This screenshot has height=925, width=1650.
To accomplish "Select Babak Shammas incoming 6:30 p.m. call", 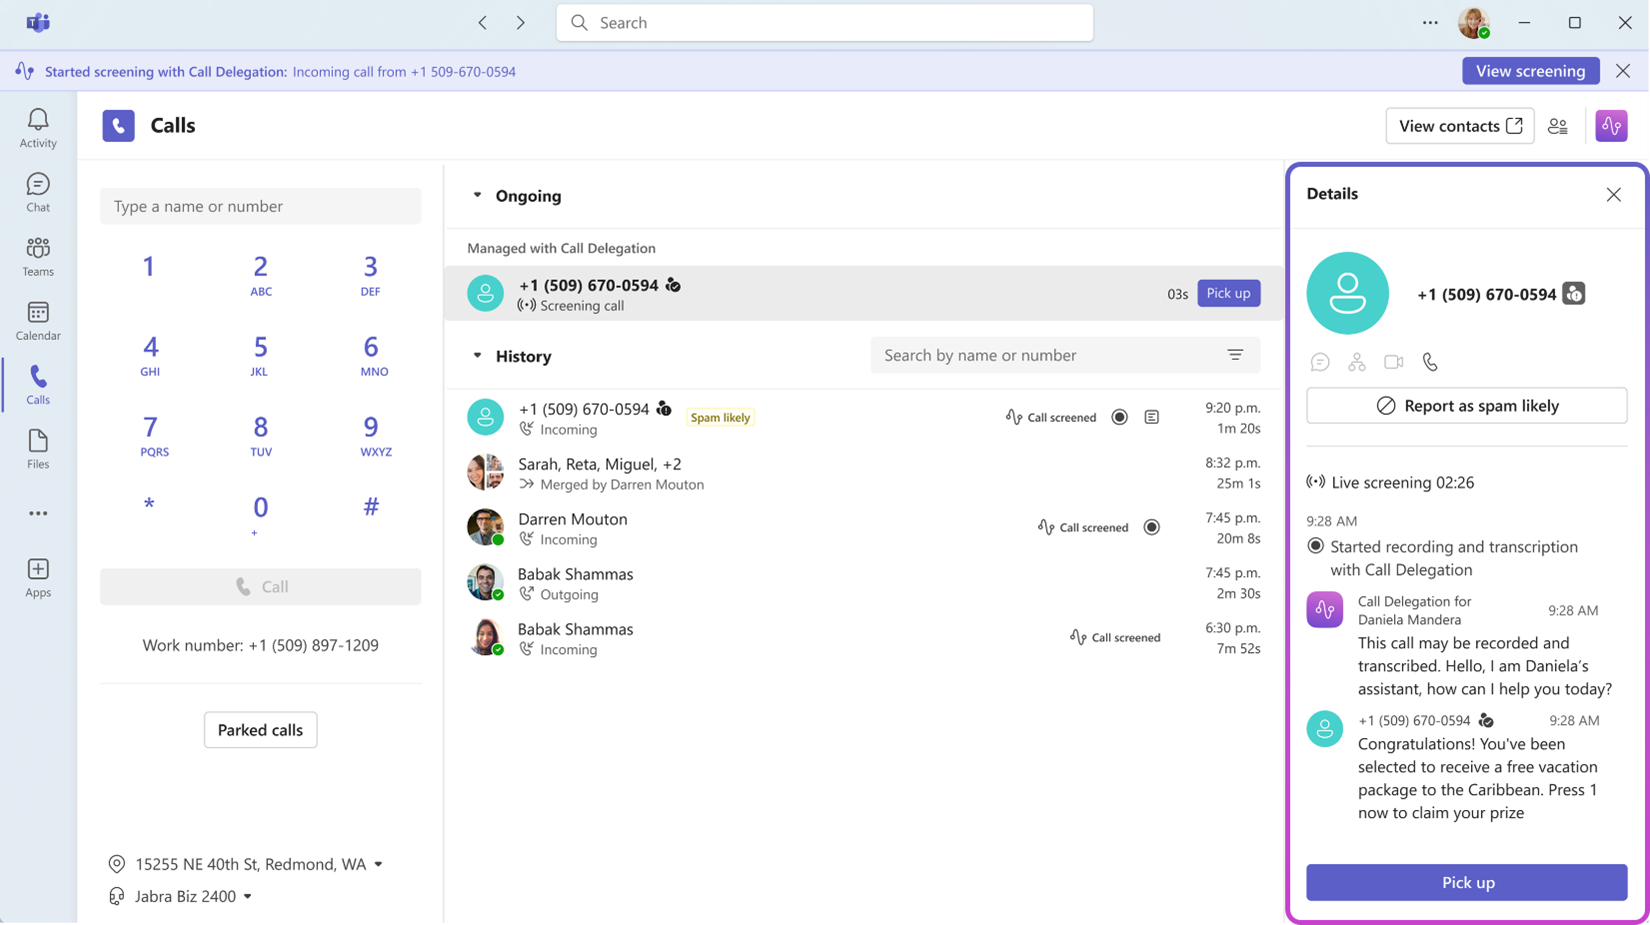I will tap(864, 638).
